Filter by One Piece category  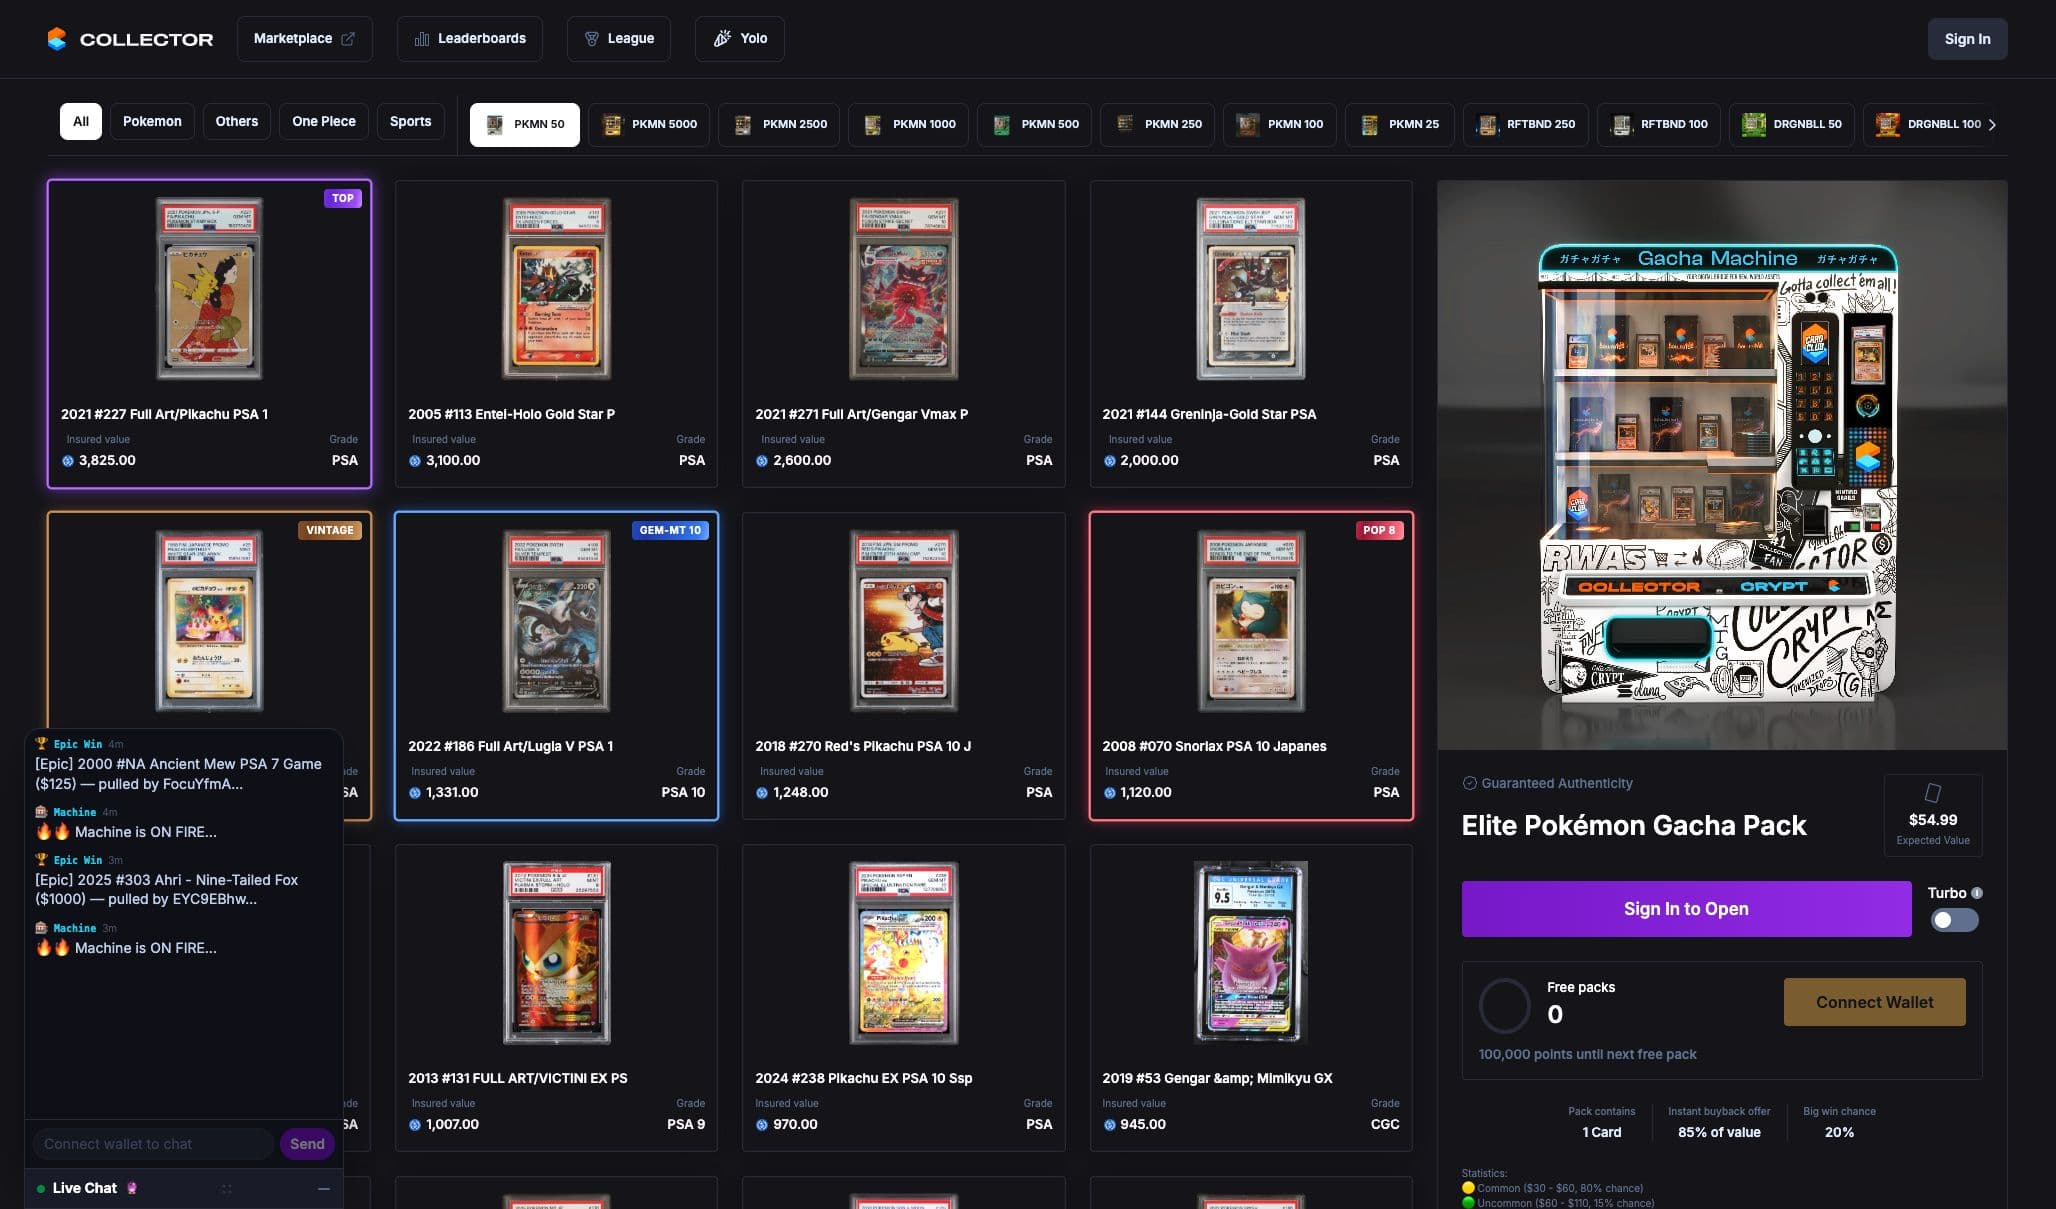coord(324,121)
